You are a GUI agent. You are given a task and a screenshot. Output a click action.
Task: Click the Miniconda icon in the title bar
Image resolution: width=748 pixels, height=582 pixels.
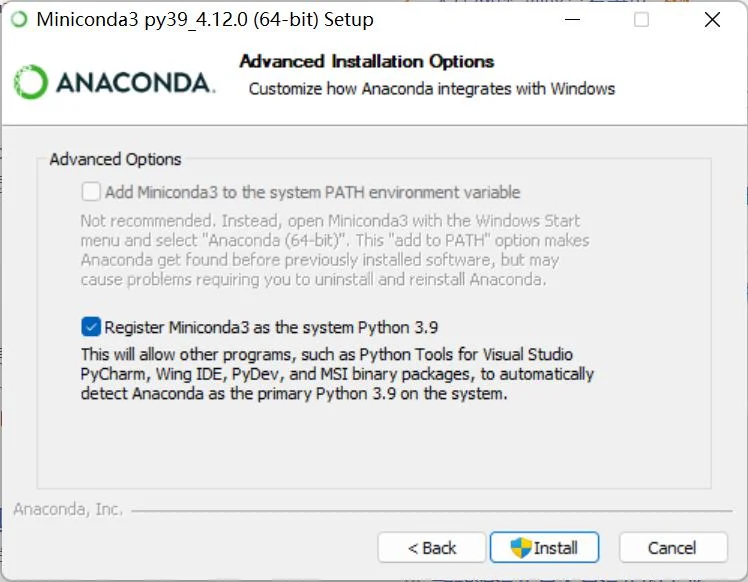point(19,19)
